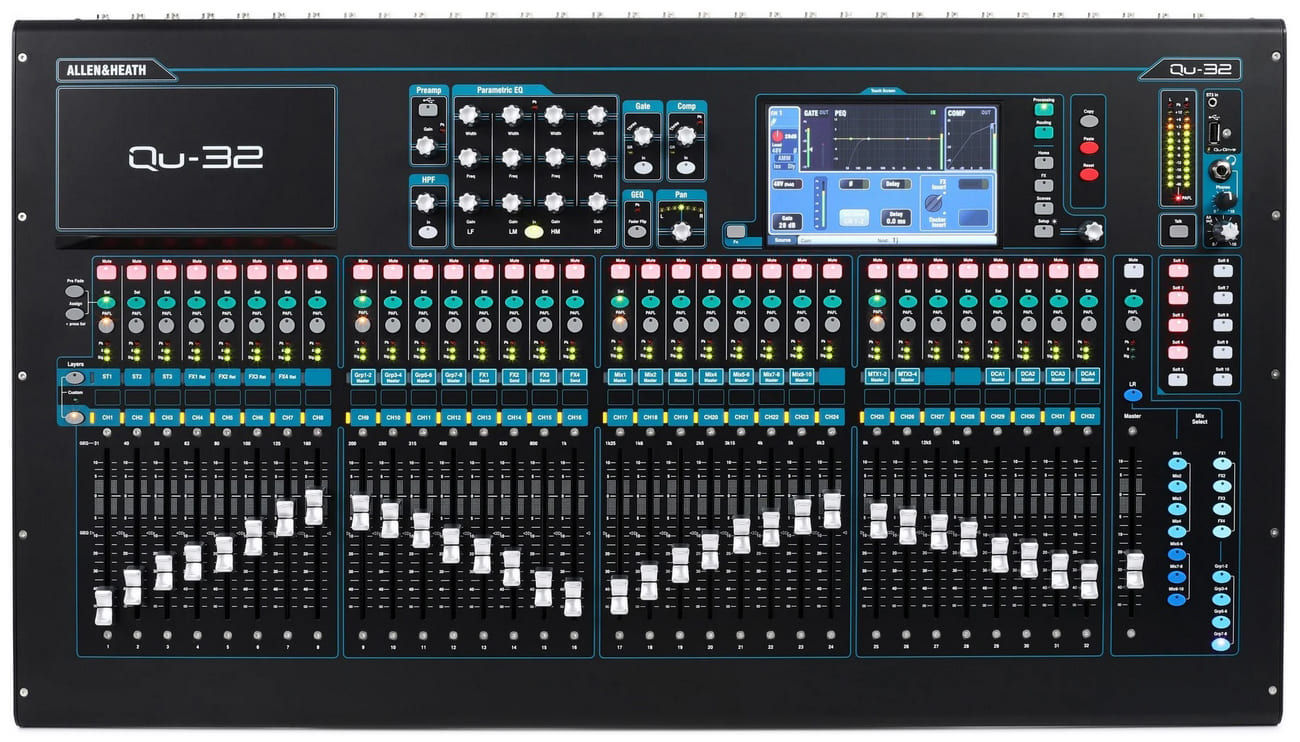The width and height of the screenshot is (1300, 742).
Task: Open the Routing screen with its green key
Action: click(x=1042, y=132)
